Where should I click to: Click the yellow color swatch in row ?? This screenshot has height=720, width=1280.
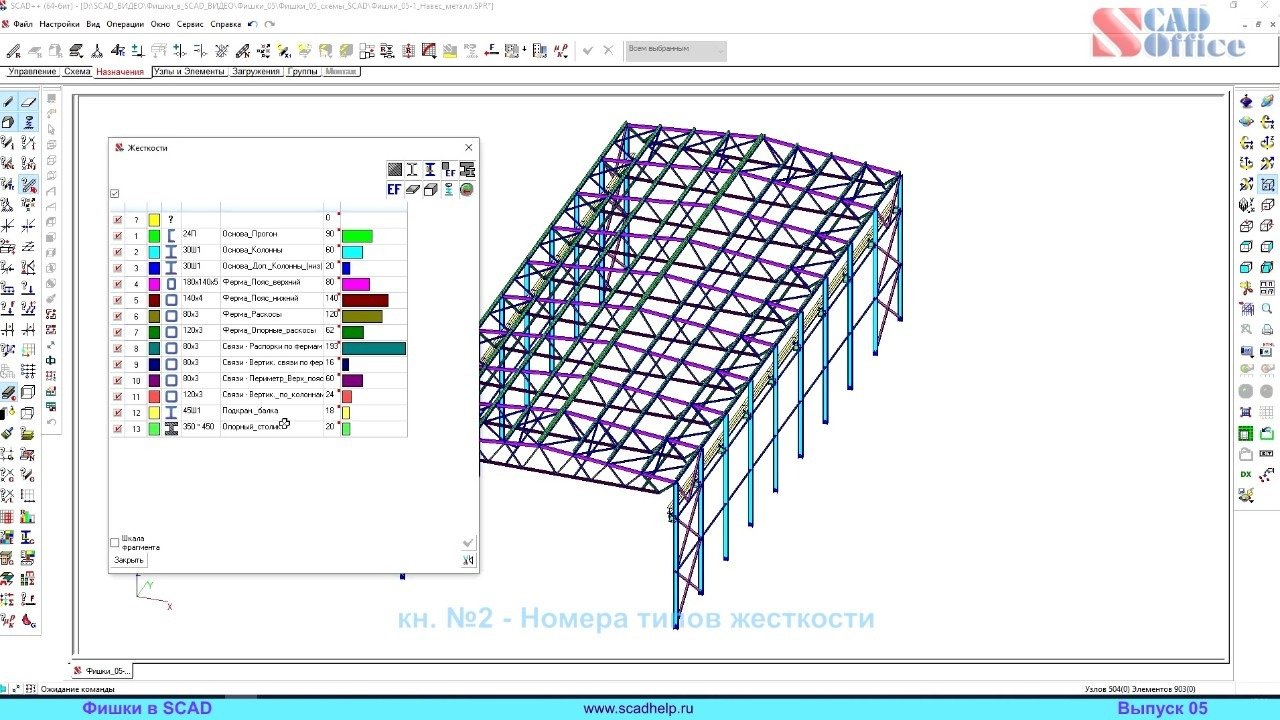(154, 219)
